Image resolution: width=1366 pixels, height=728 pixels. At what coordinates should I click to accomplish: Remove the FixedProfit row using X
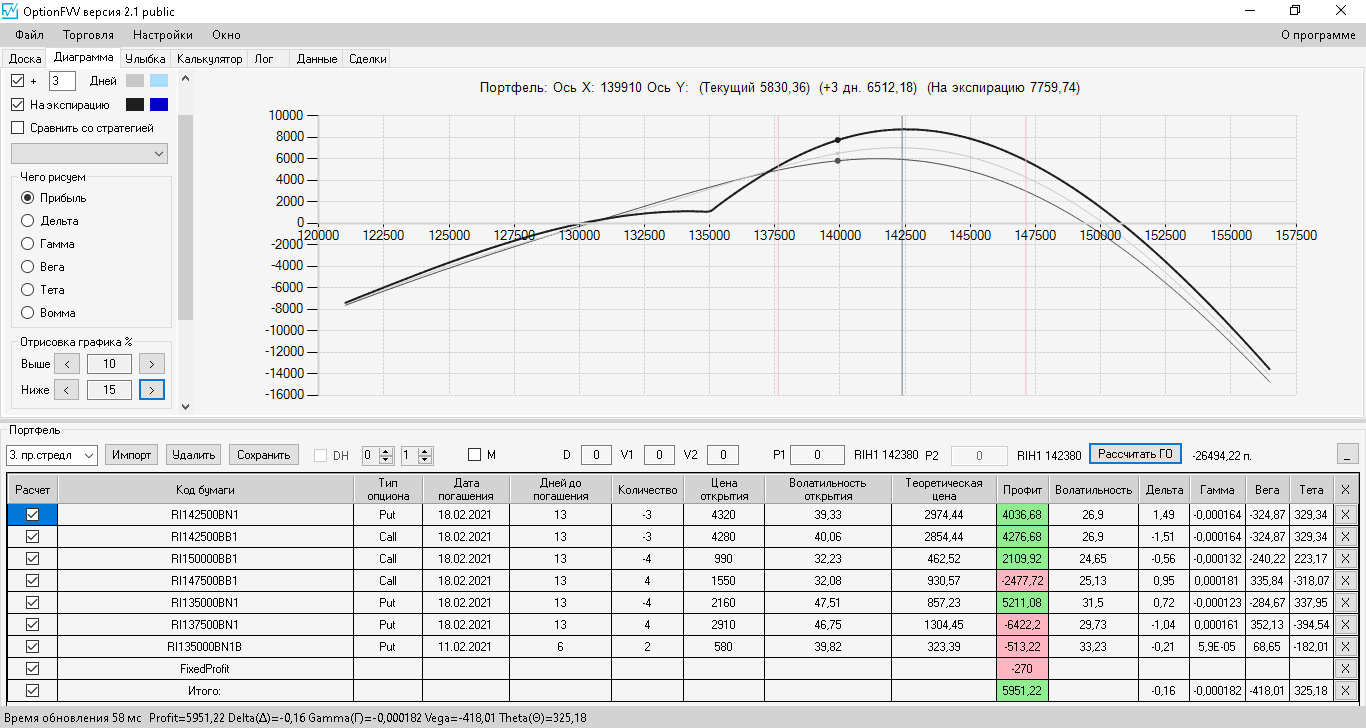[x=1344, y=668]
